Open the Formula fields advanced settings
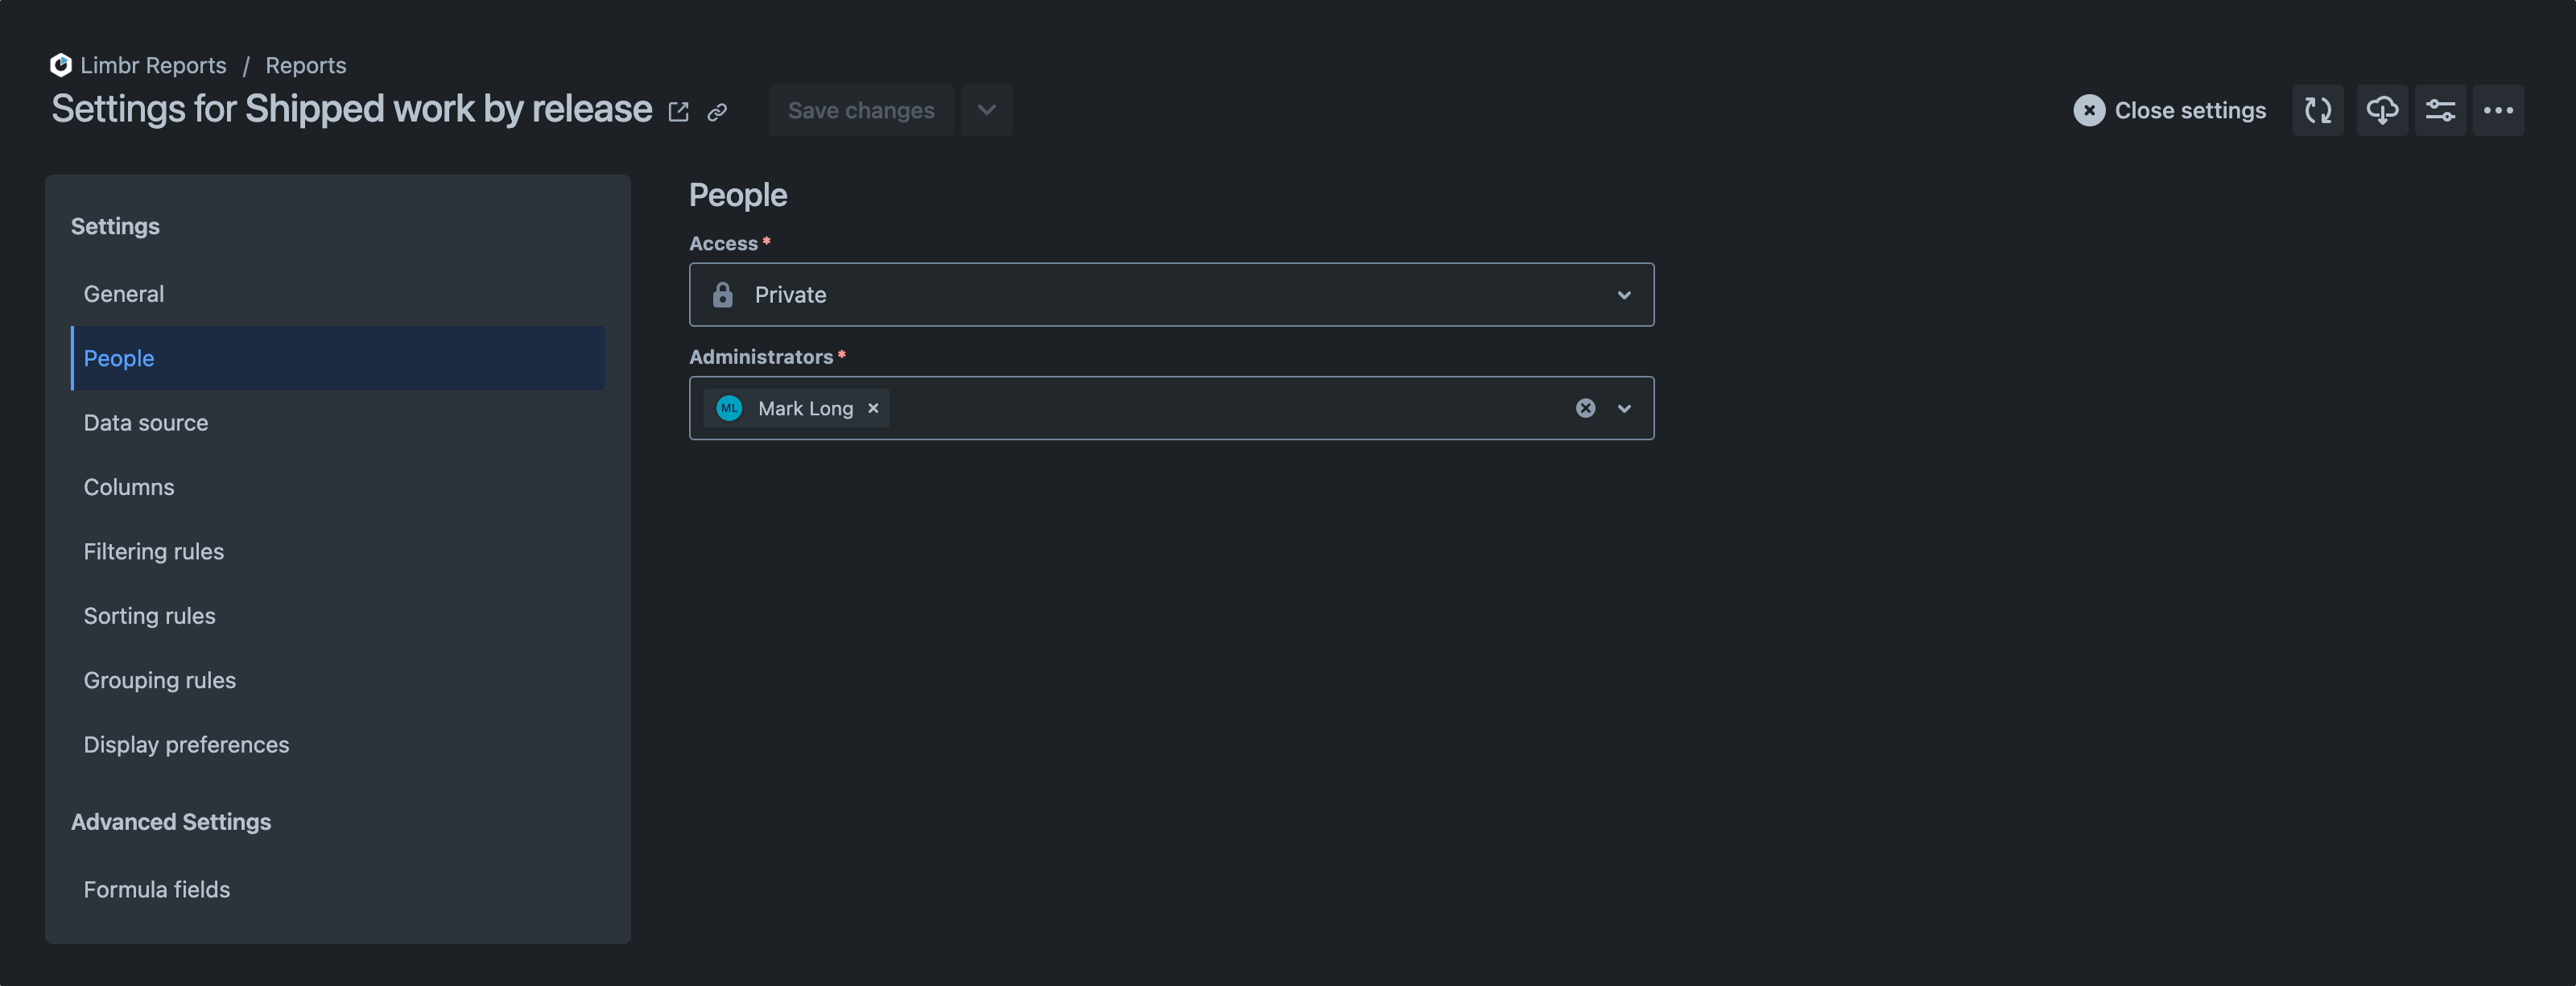The width and height of the screenshot is (2576, 986). click(156, 889)
